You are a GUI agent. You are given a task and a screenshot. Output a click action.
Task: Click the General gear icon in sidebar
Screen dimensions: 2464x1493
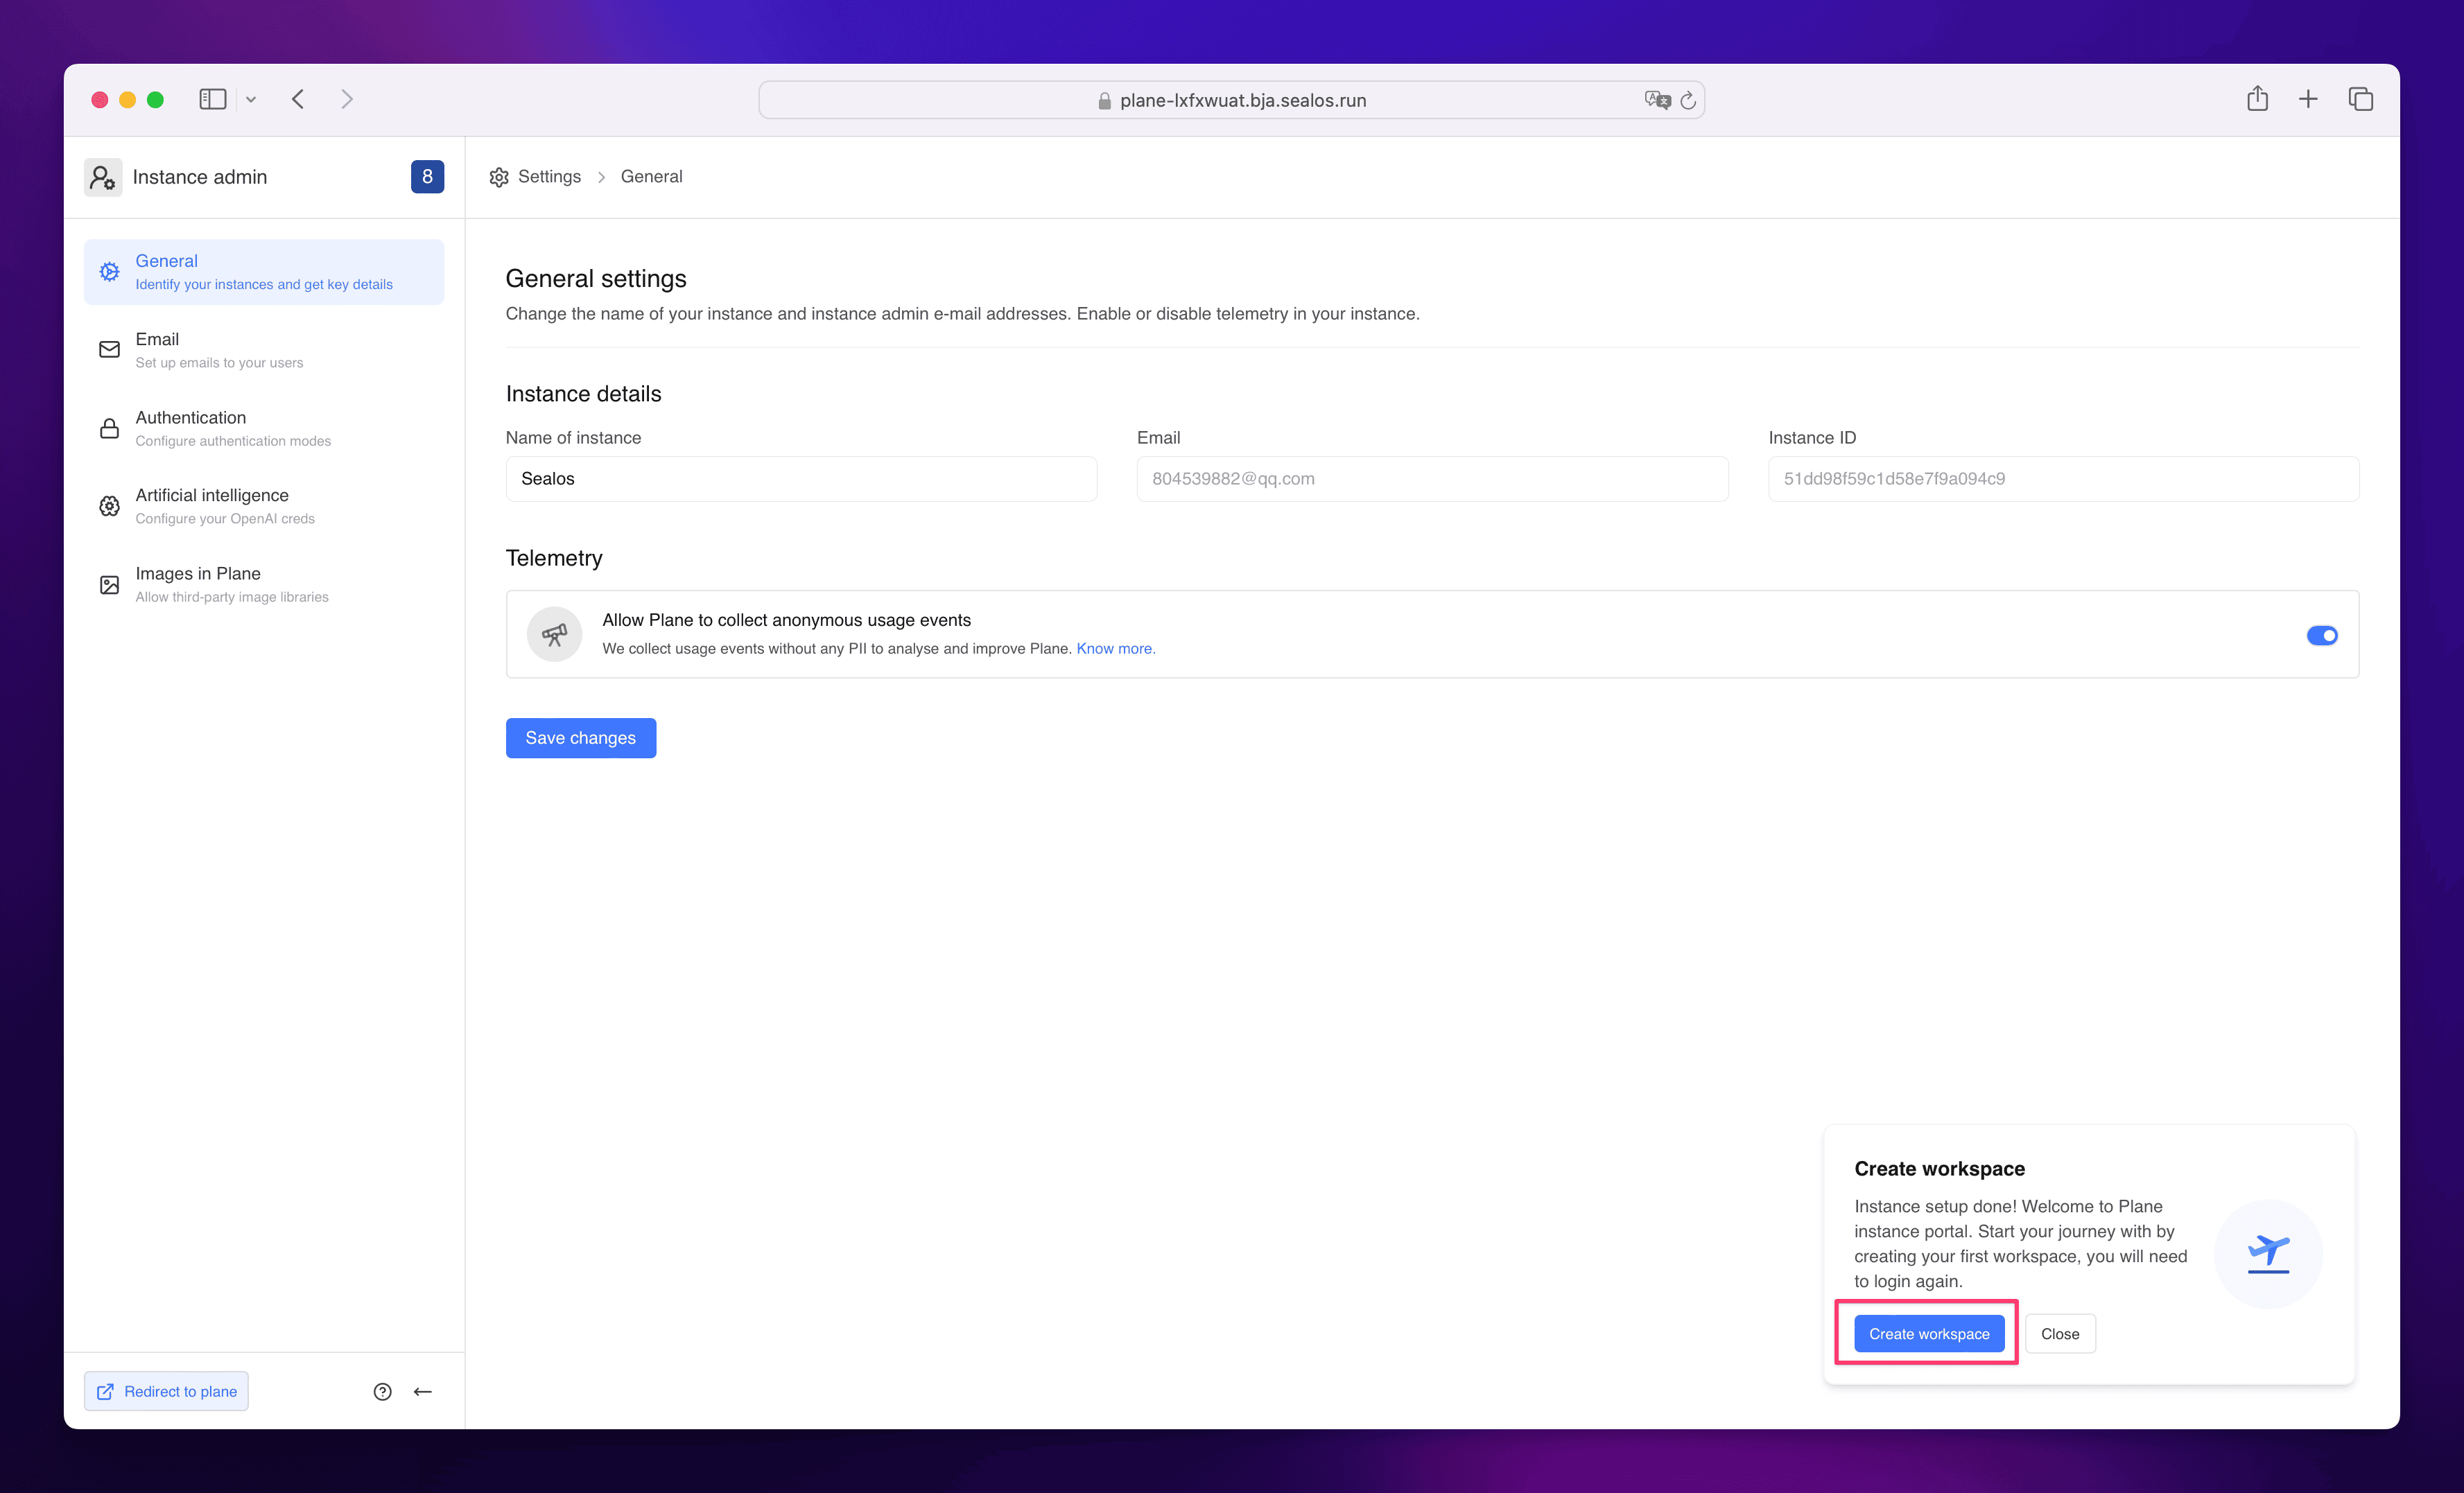pyautogui.click(x=110, y=272)
